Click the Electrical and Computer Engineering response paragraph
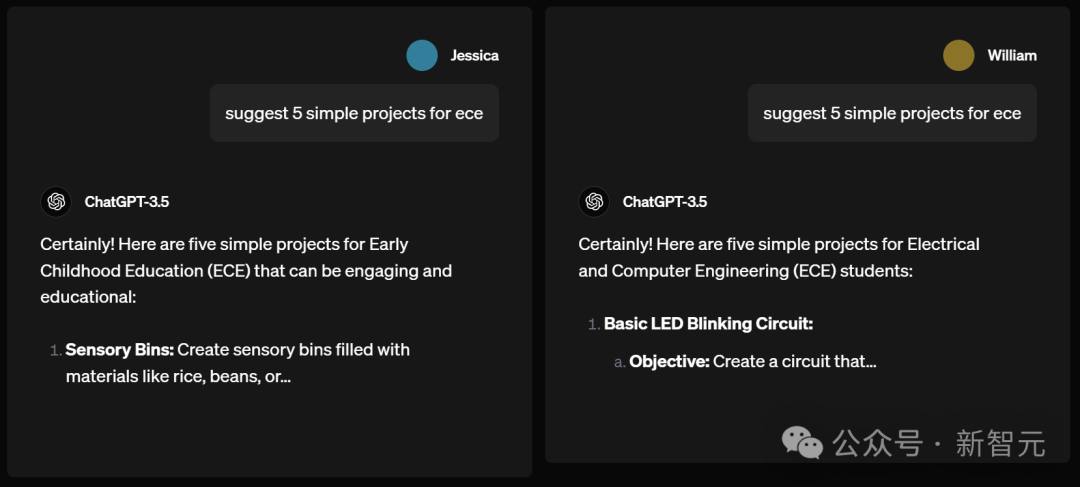The image size is (1080, 487). click(x=779, y=257)
